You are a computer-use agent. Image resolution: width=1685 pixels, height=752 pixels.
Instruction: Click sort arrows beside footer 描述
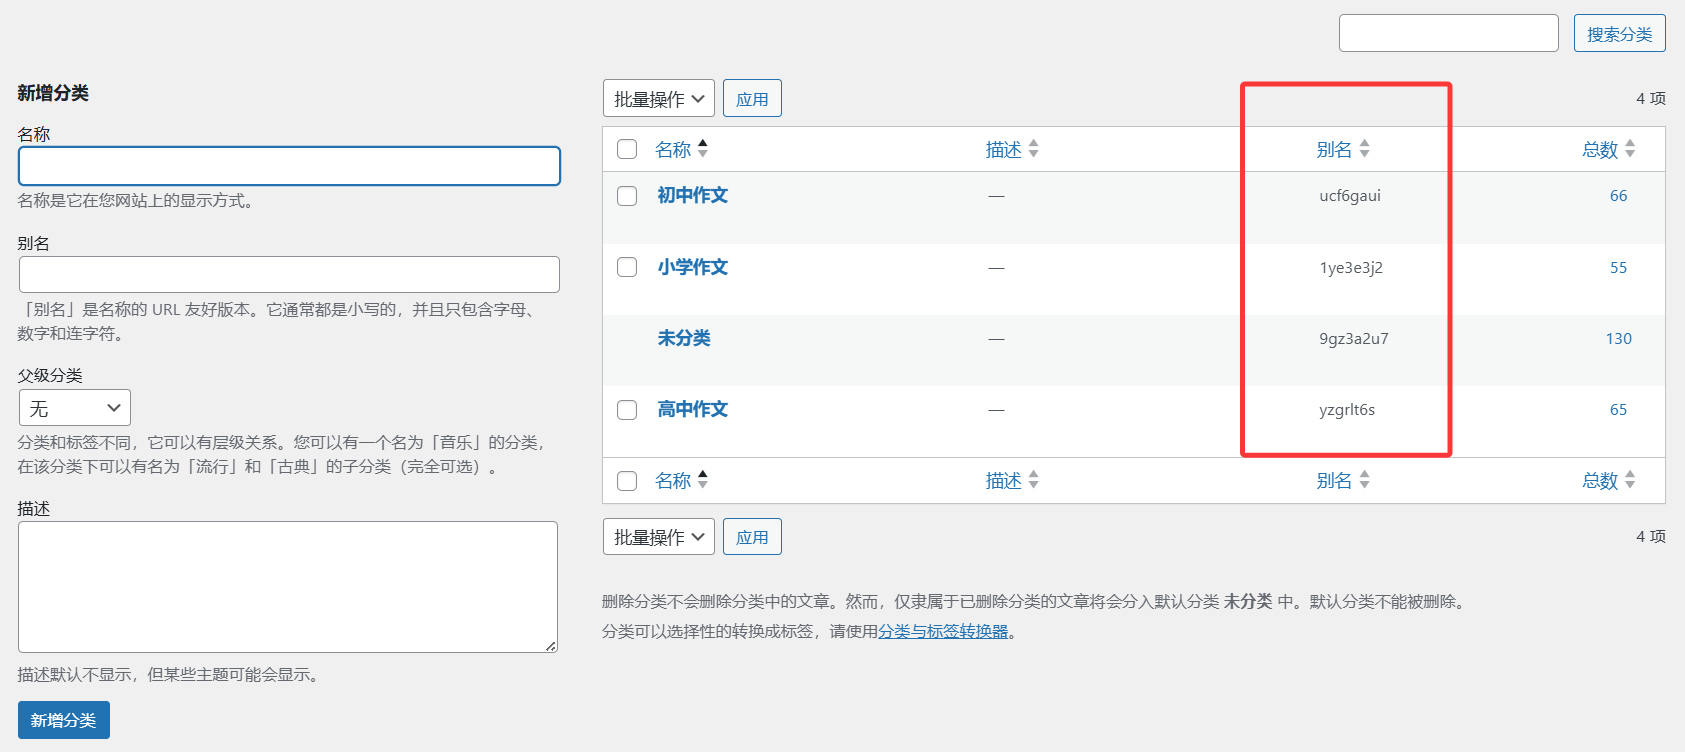point(1034,480)
